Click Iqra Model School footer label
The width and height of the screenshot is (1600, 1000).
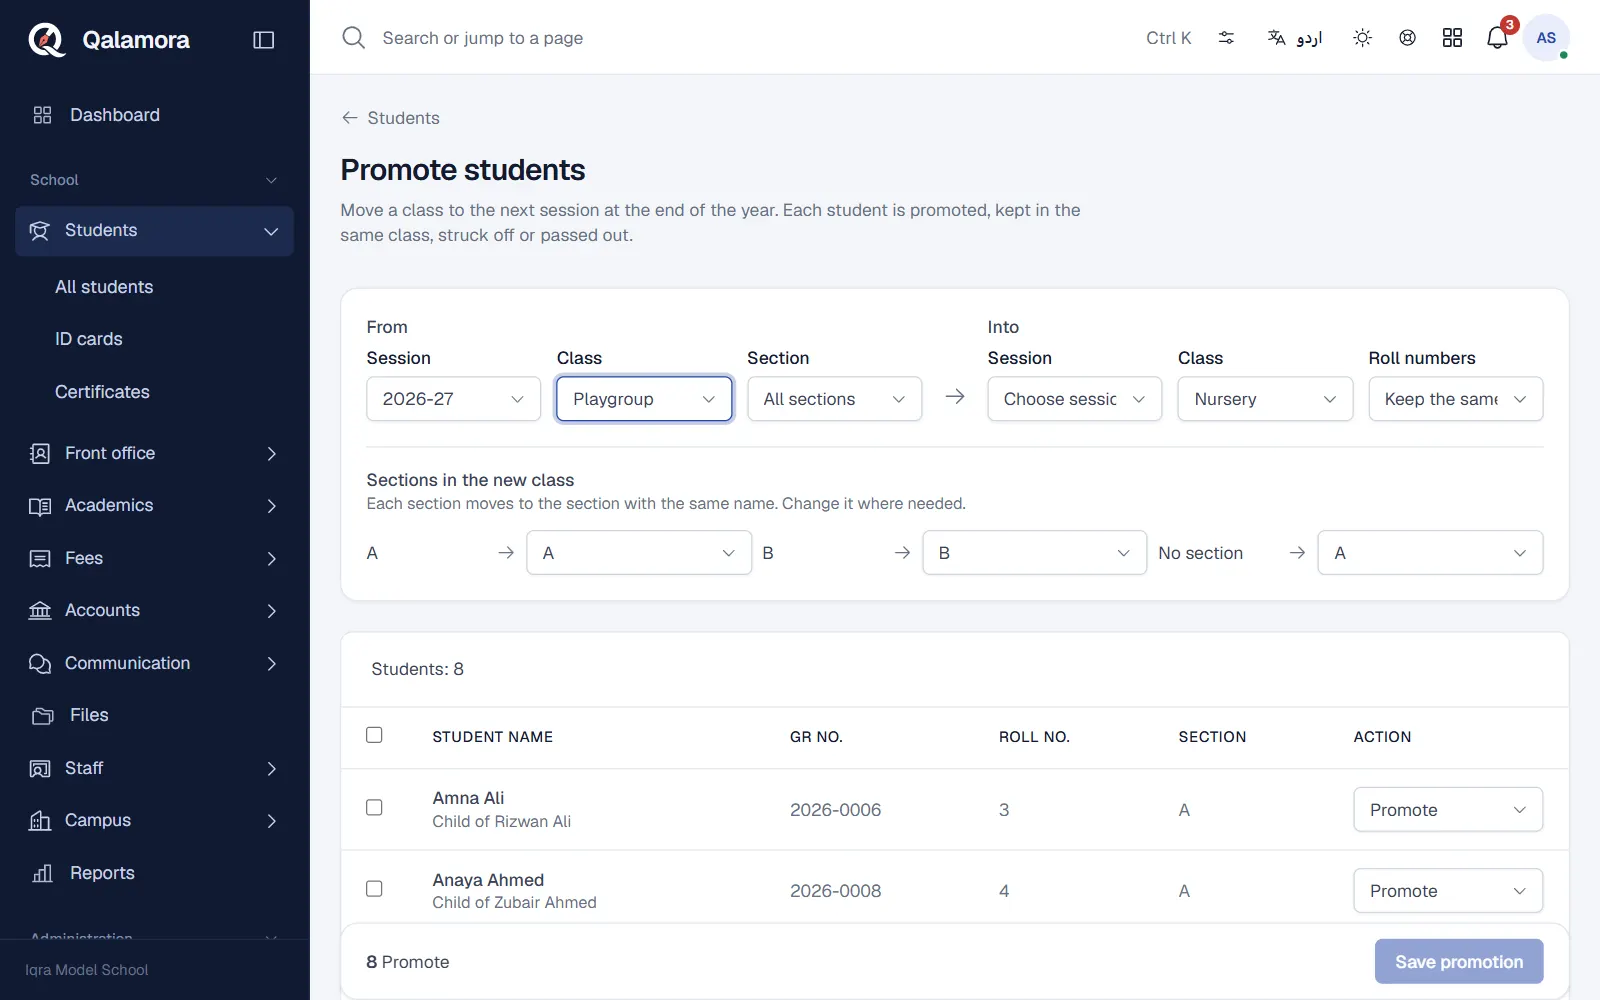pyautogui.click(x=86, y=970)
